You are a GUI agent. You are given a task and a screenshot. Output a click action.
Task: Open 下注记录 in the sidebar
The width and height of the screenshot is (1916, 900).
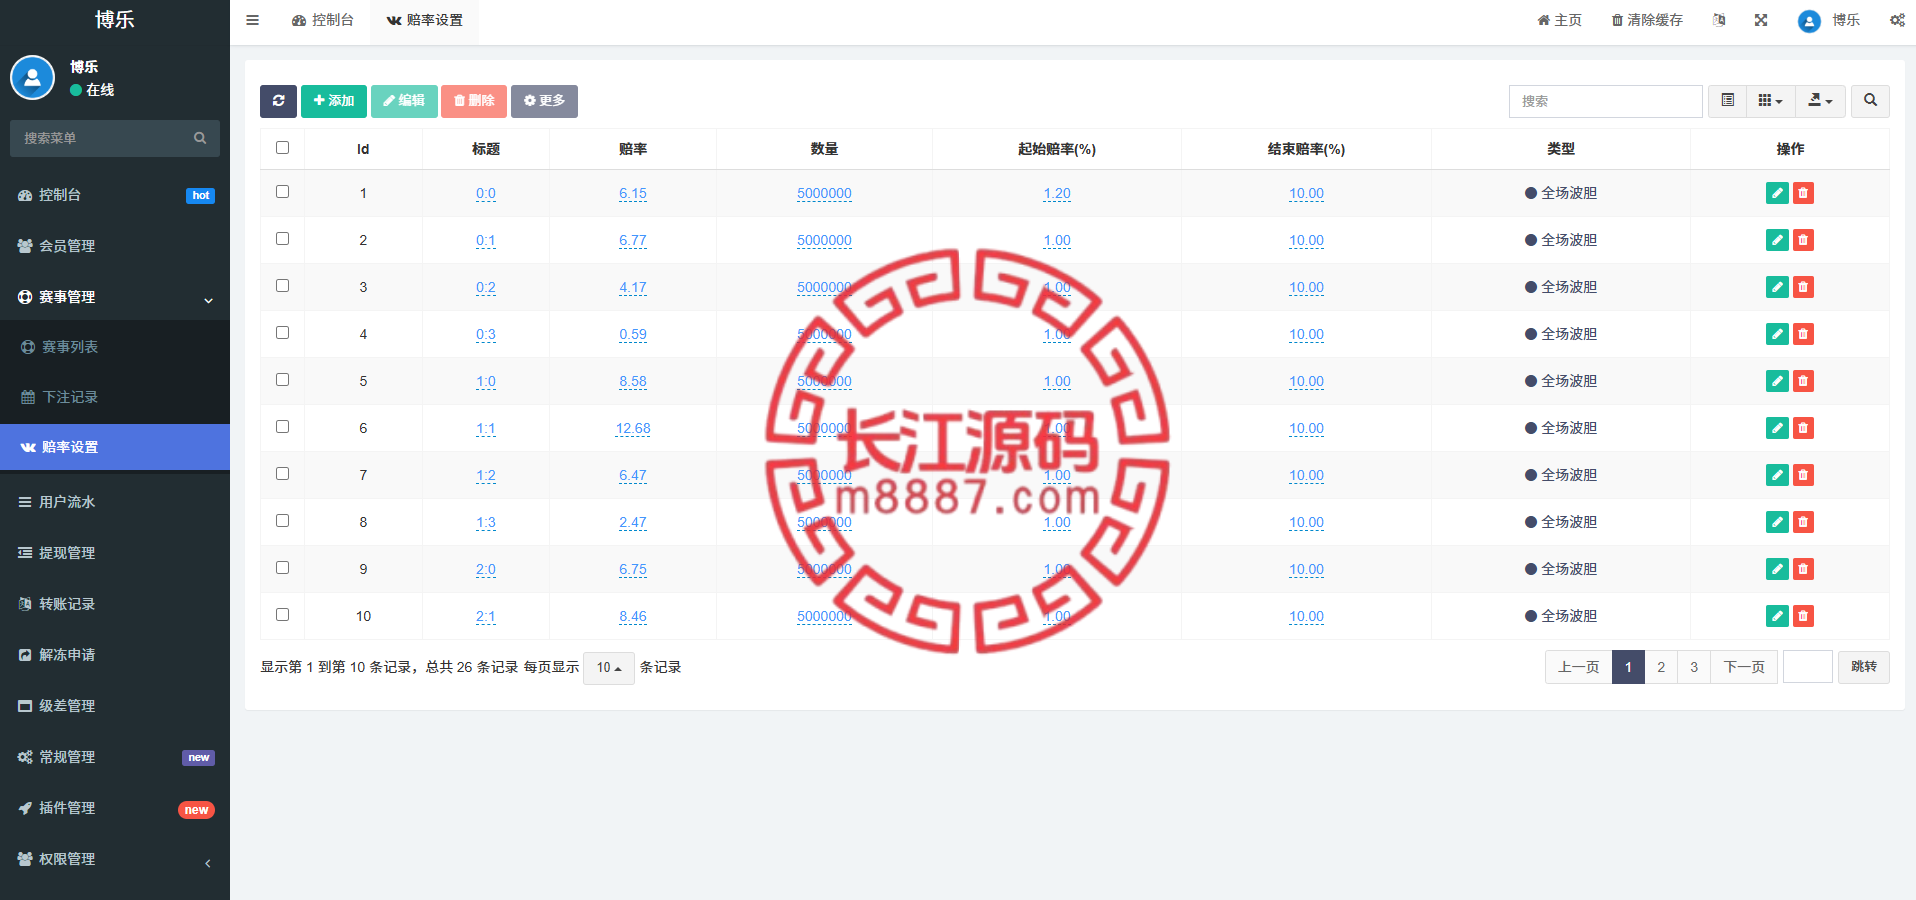(x=115, y=397)
